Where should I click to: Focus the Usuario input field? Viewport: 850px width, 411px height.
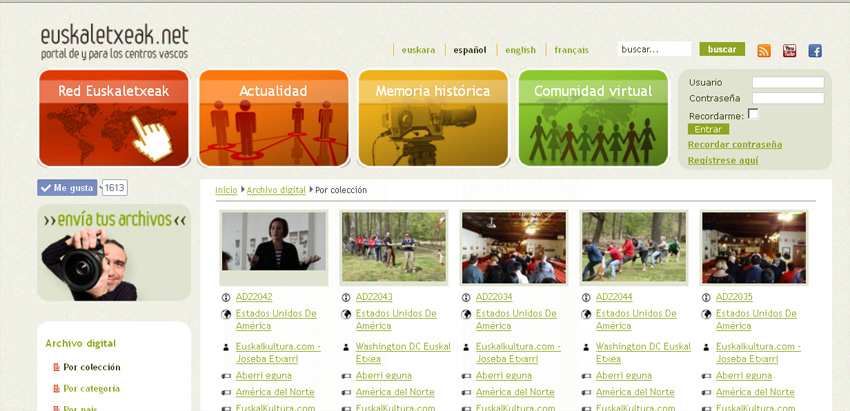[788, 82]
